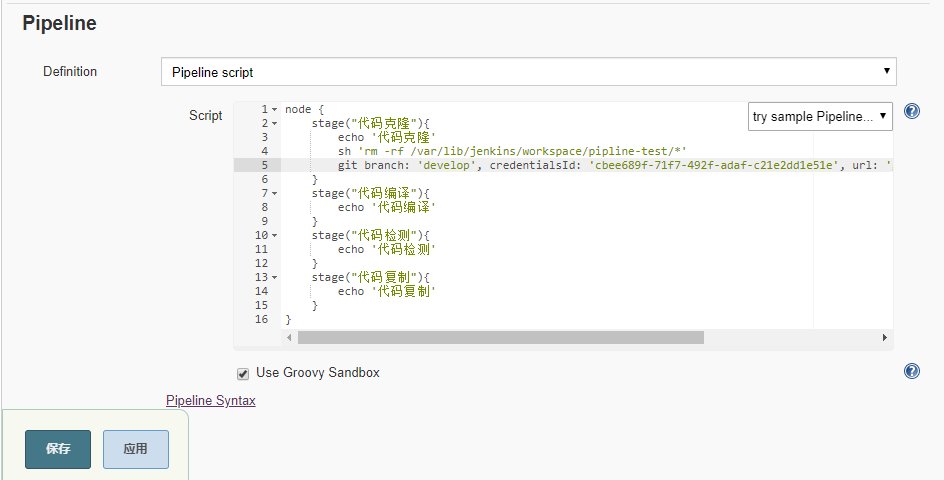
Task: Collapse the node block at line 1
Action: point(274,109)
